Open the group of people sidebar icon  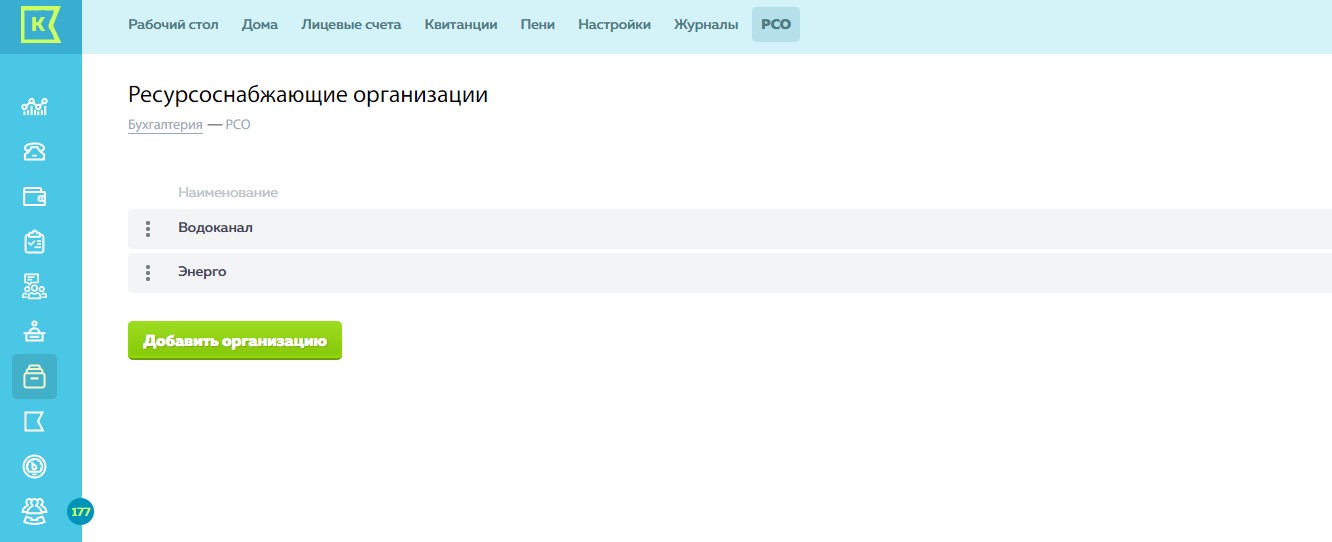coord(34,511)
